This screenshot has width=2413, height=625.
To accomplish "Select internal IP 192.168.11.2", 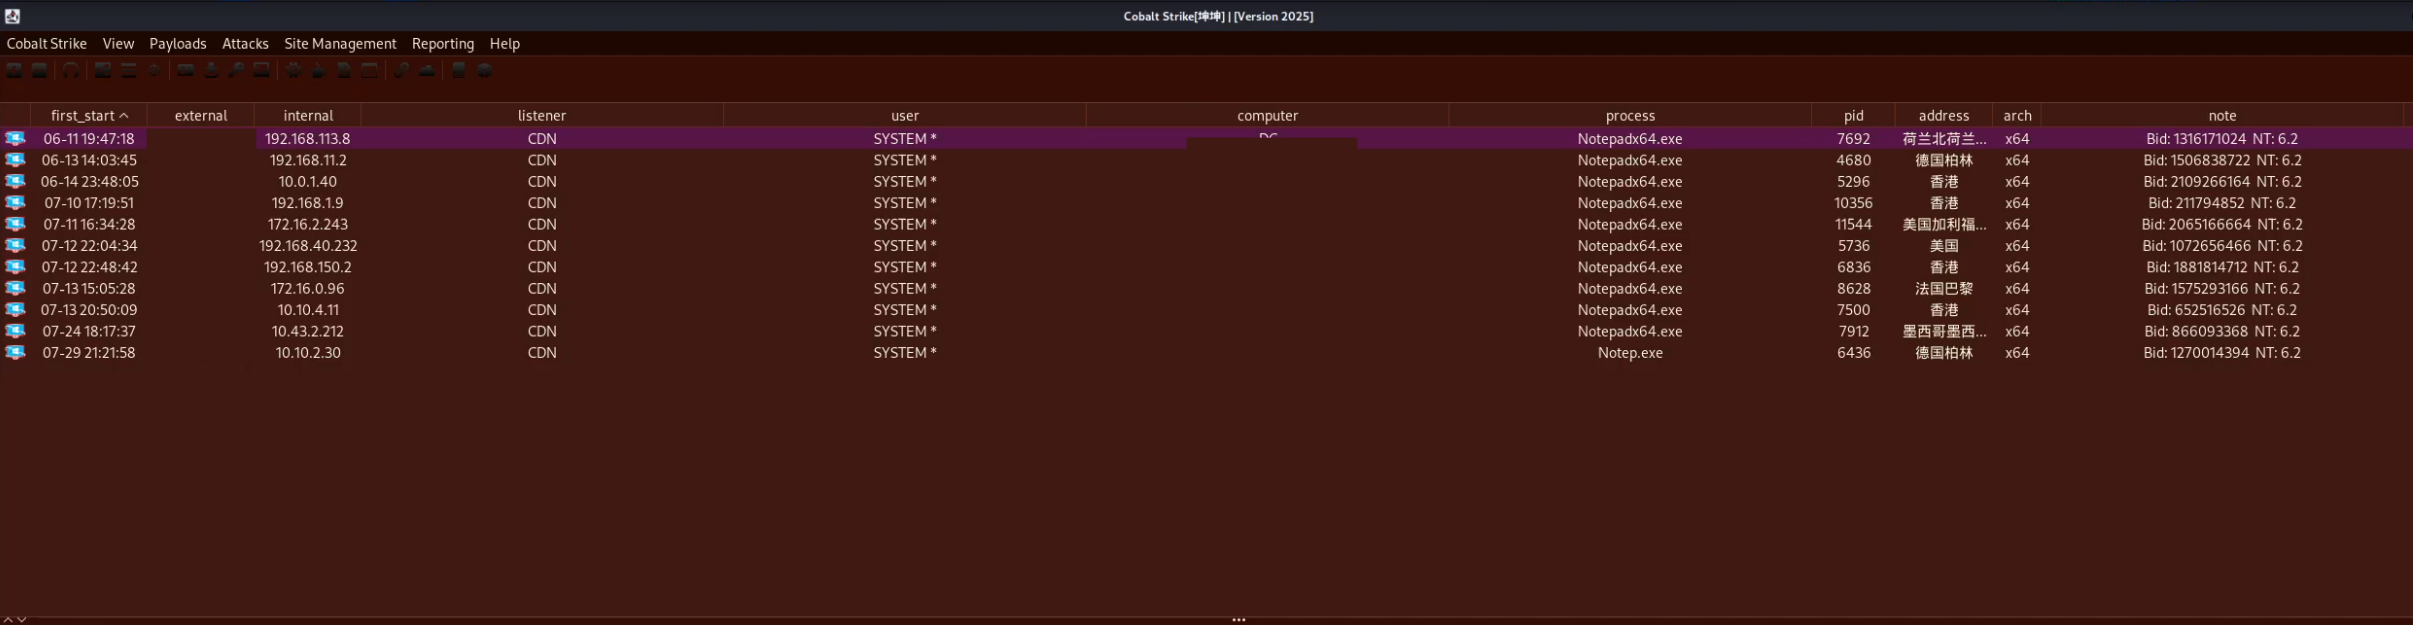I will (x=308, y=160).
